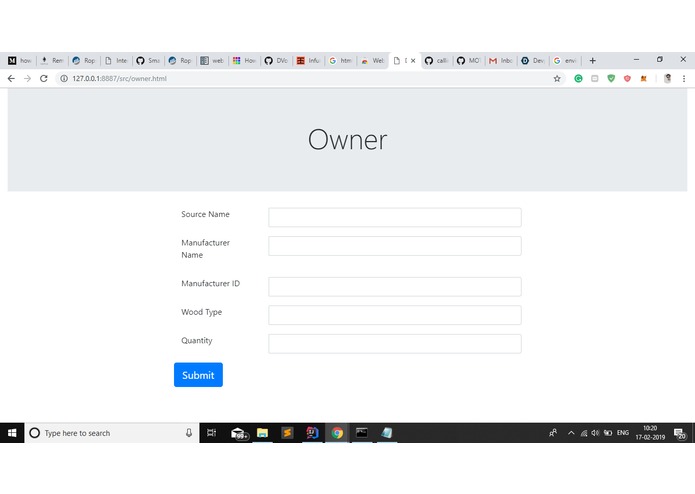
Task: Open the Grammarly extension icon
Action: [x=578, y=78]
